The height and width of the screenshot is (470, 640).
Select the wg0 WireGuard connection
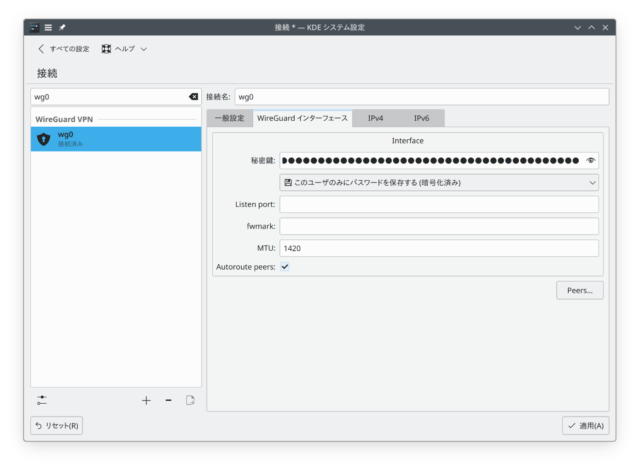[116, 139]
